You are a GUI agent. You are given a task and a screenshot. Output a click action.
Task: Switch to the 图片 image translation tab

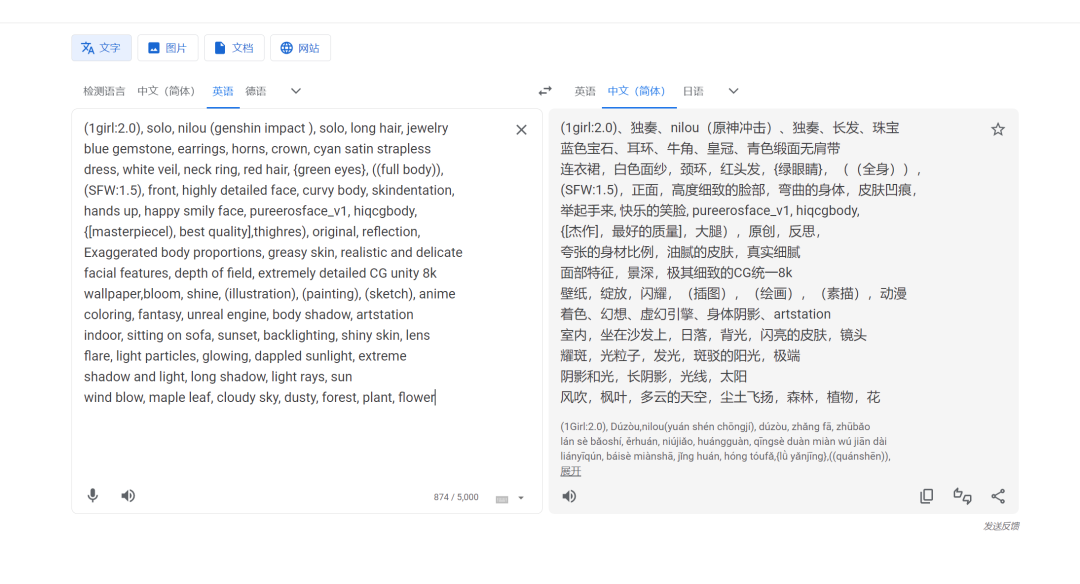coord(167,48)
